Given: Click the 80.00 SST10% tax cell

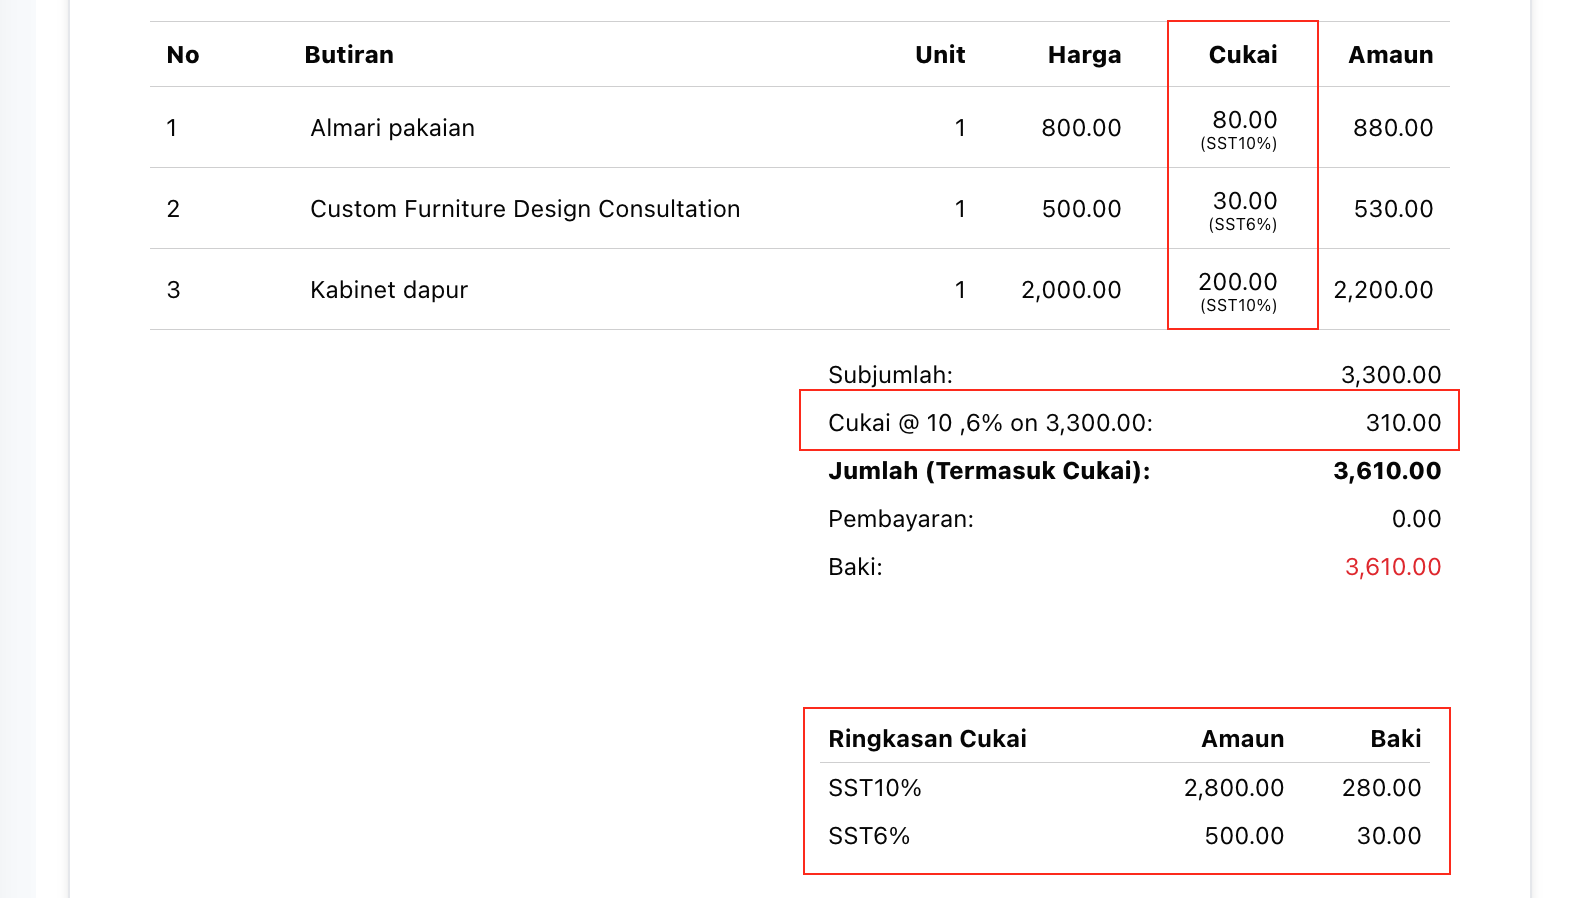Looking at the screenshot, I should click(1240, 129).
